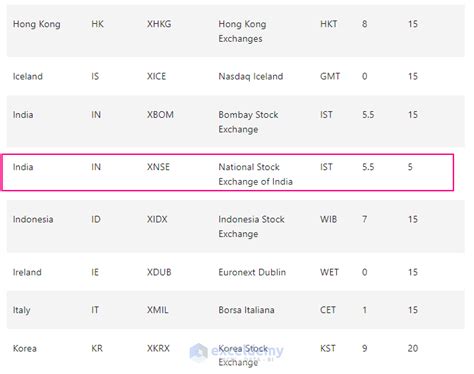
Task: Select the Bombay Stock Exchange name
Action: point(248,122)
